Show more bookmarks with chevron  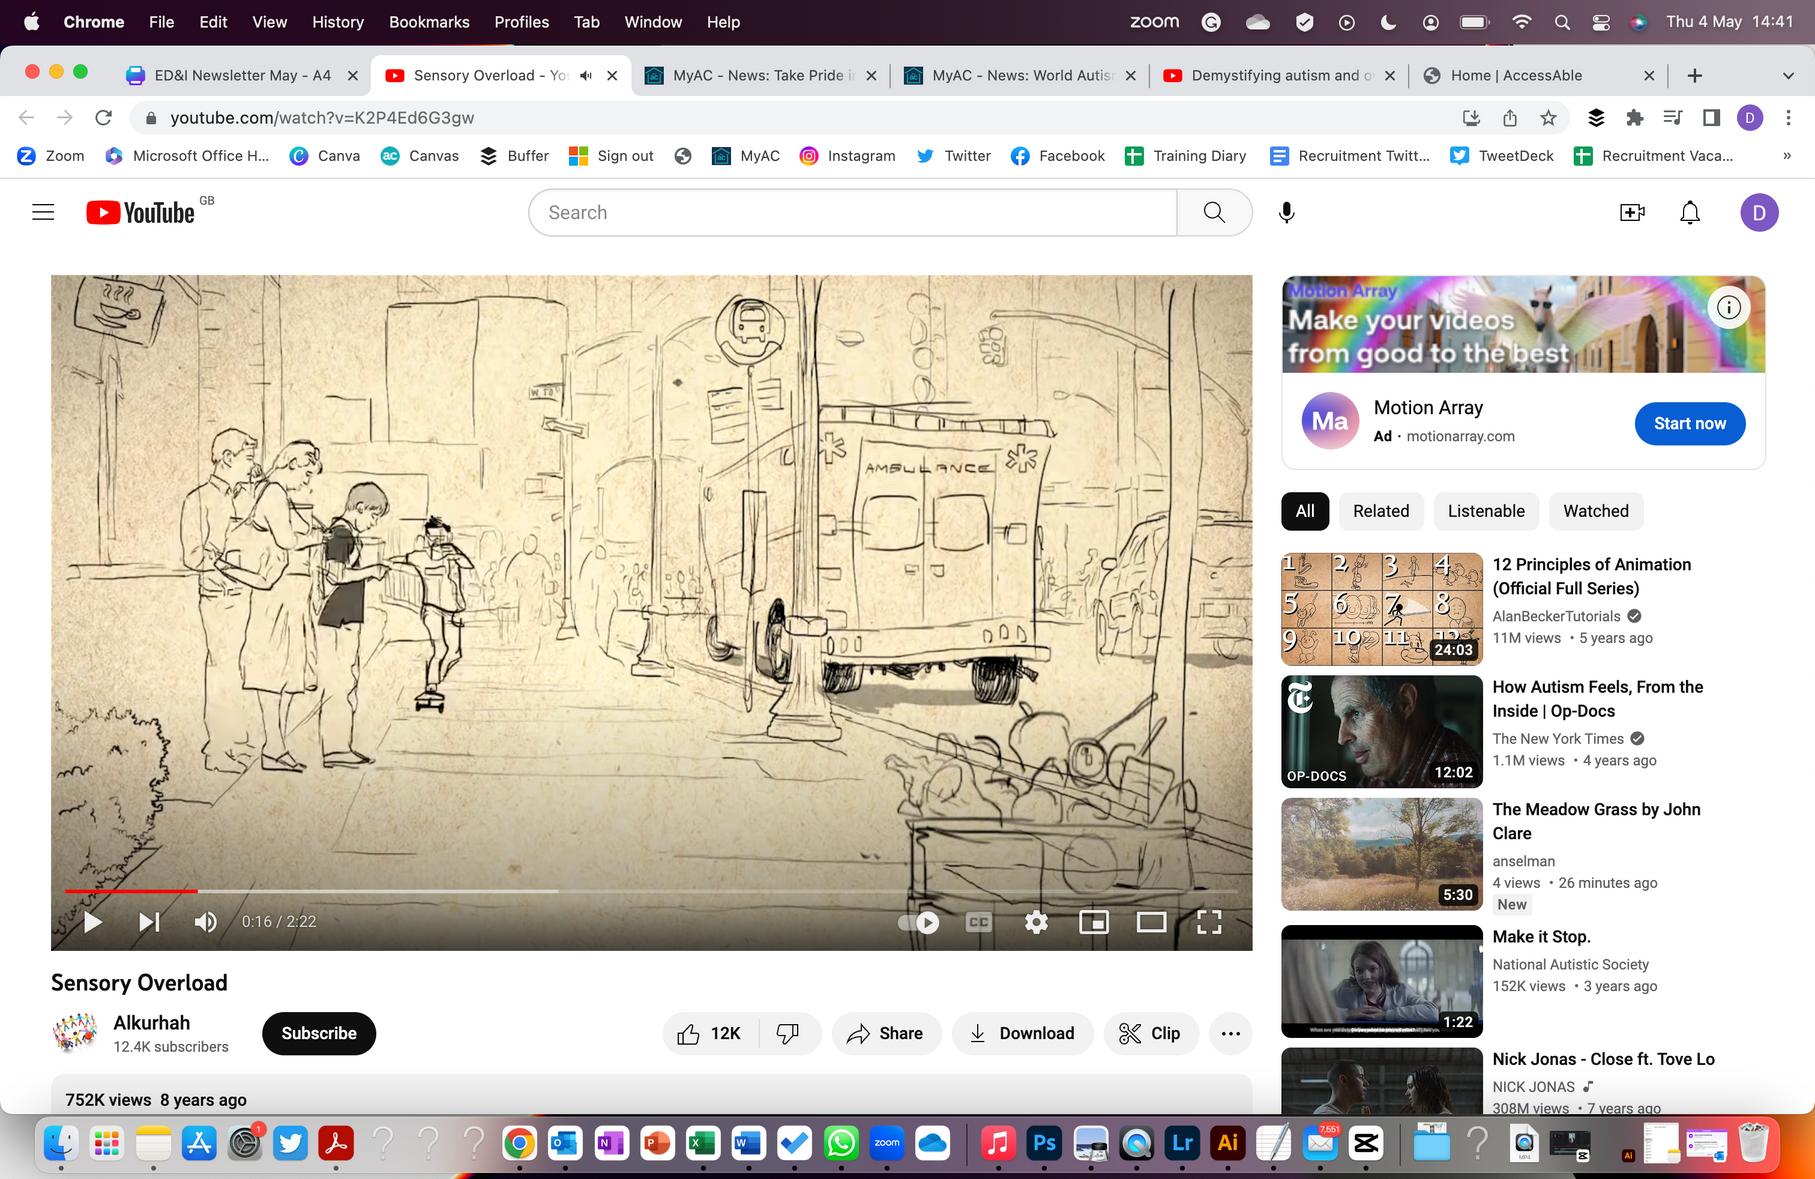tap(1787, 156)
